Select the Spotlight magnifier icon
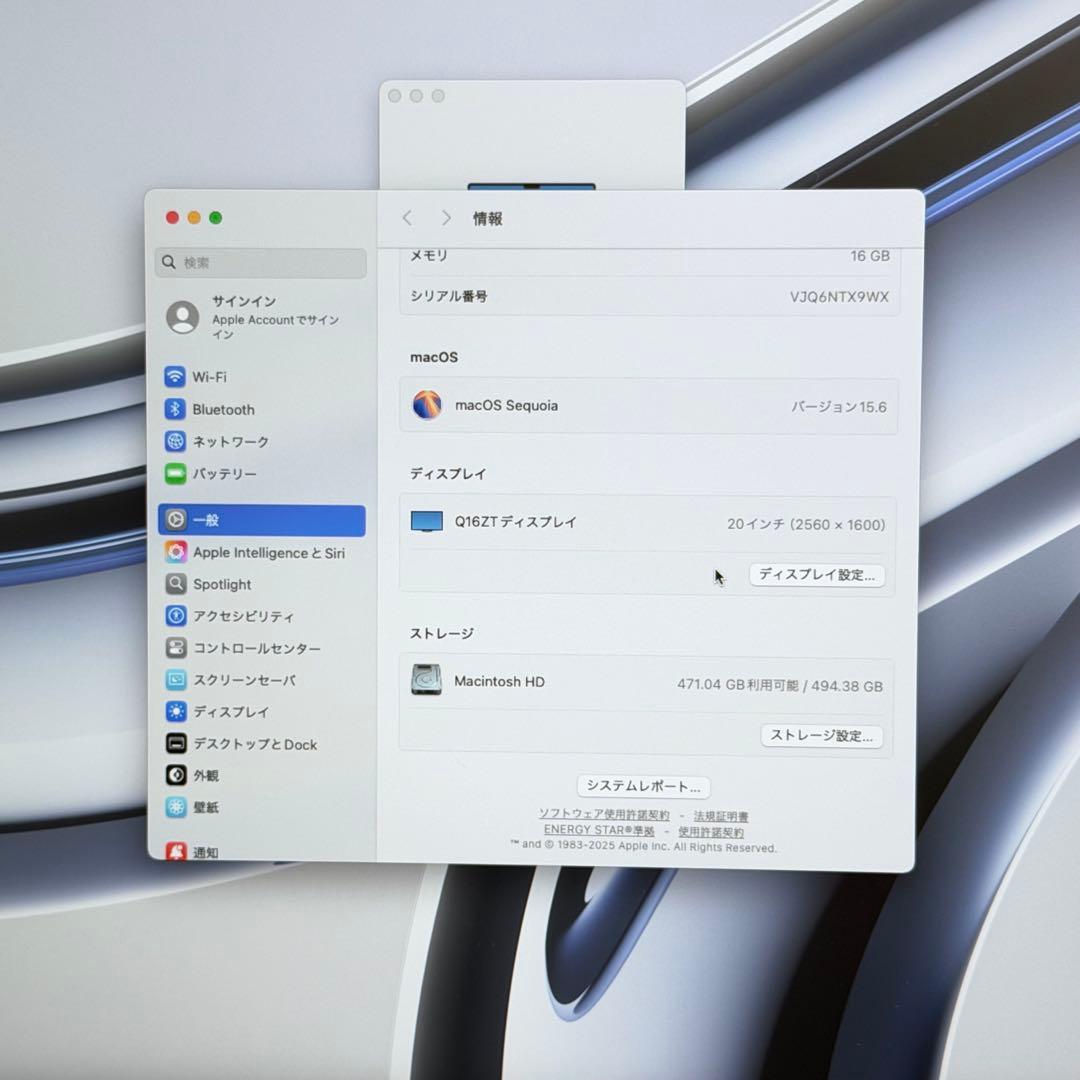This screenshot has height=1080, width=1080. (176, 584)
